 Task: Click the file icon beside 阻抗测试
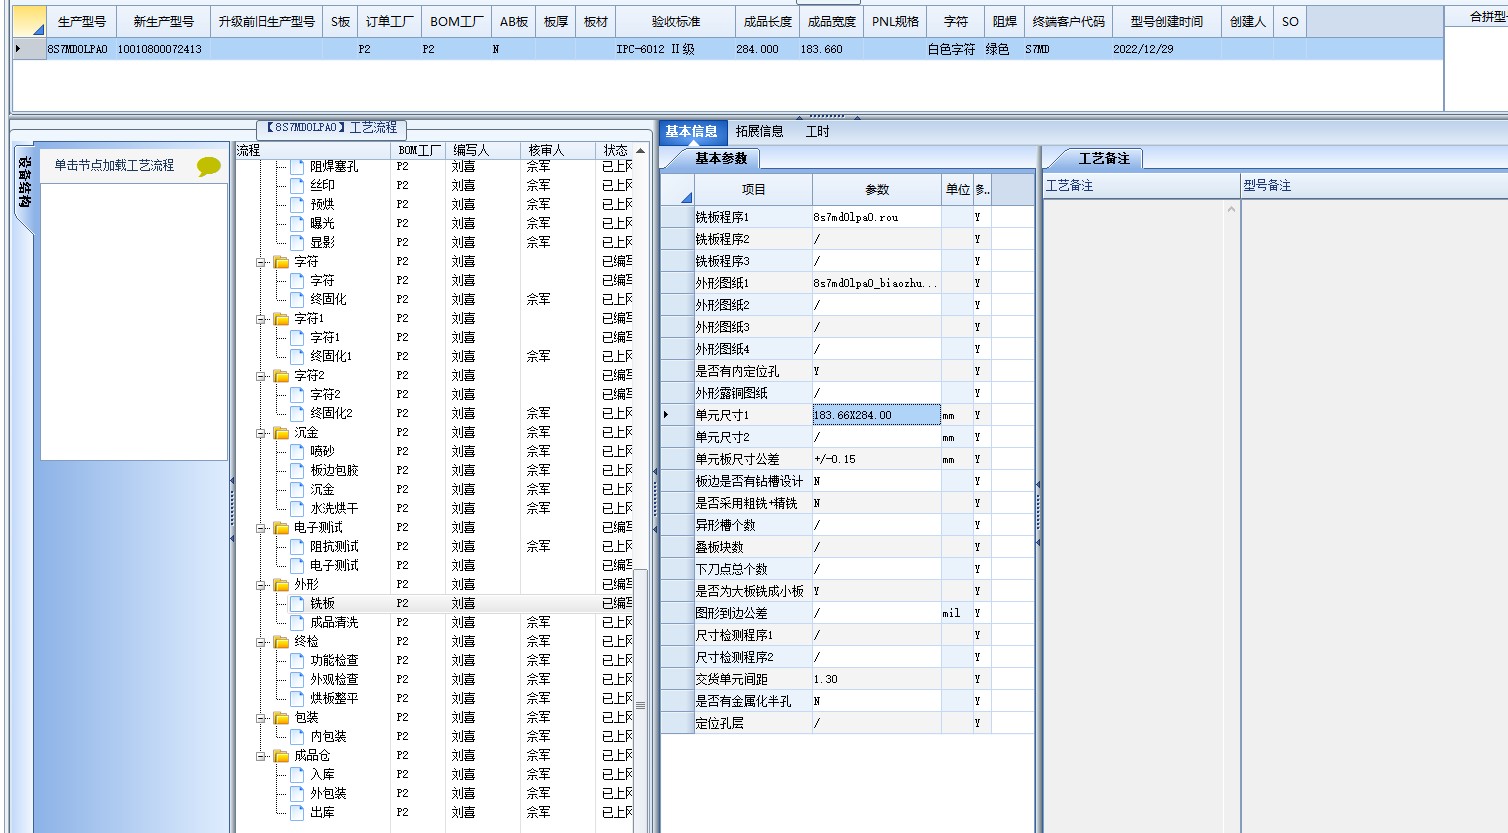click(297, 546)
